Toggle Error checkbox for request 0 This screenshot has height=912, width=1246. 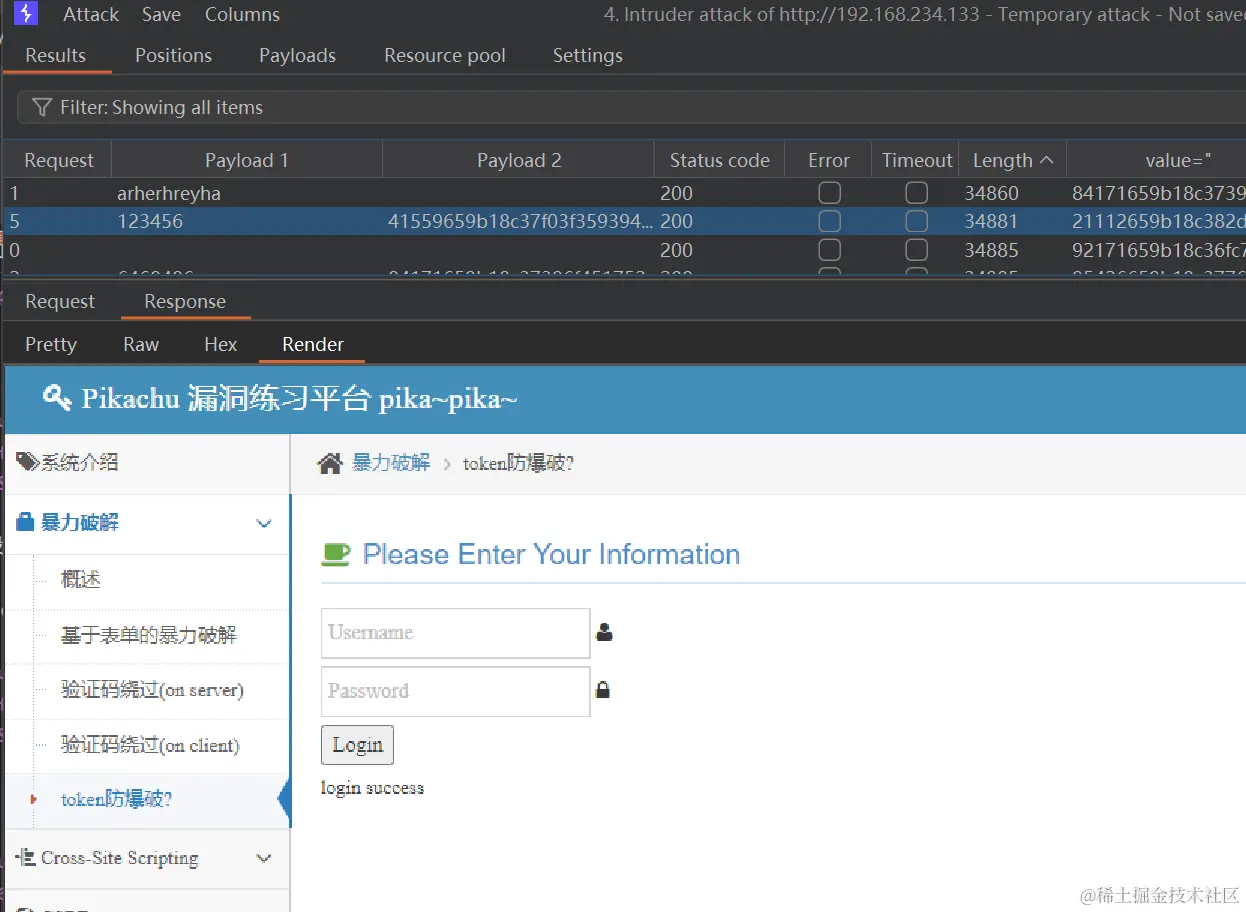tap(829, 250)
